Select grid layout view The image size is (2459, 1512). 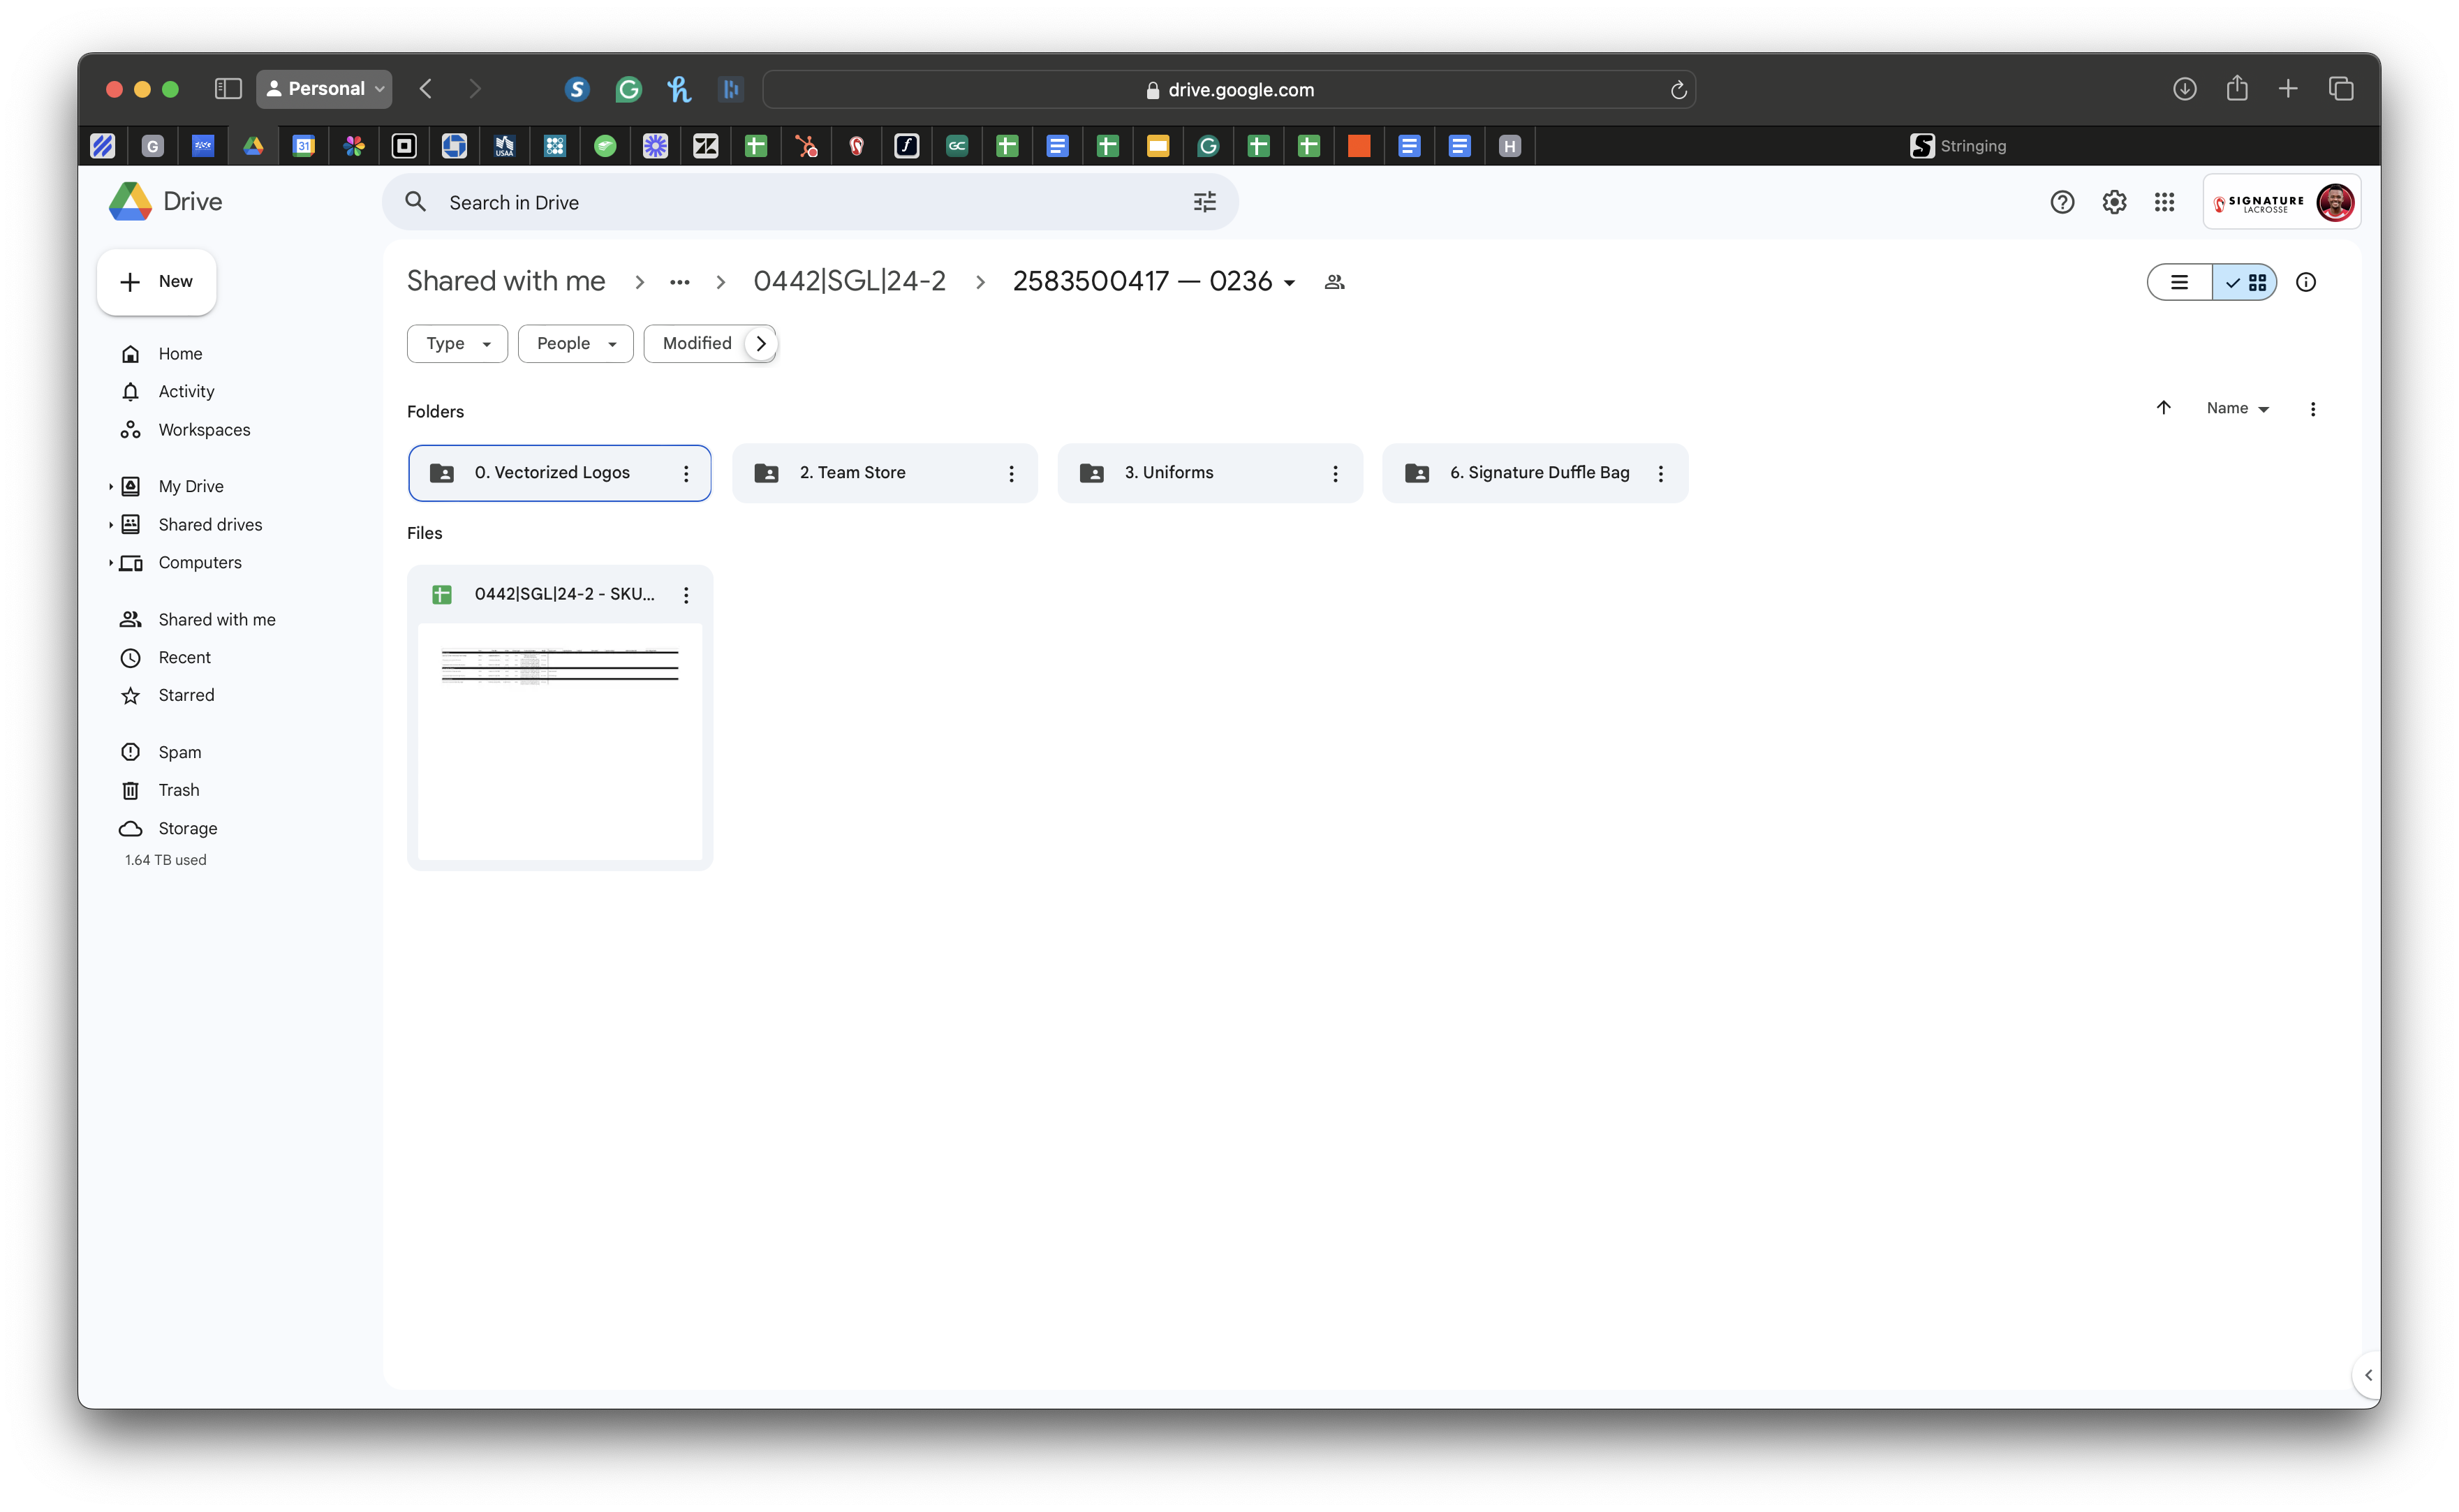point(2246,282)
